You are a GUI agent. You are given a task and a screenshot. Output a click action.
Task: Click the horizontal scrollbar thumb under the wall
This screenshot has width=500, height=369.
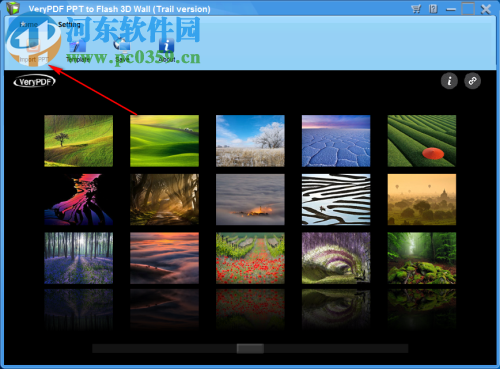(x=250, y=349)
